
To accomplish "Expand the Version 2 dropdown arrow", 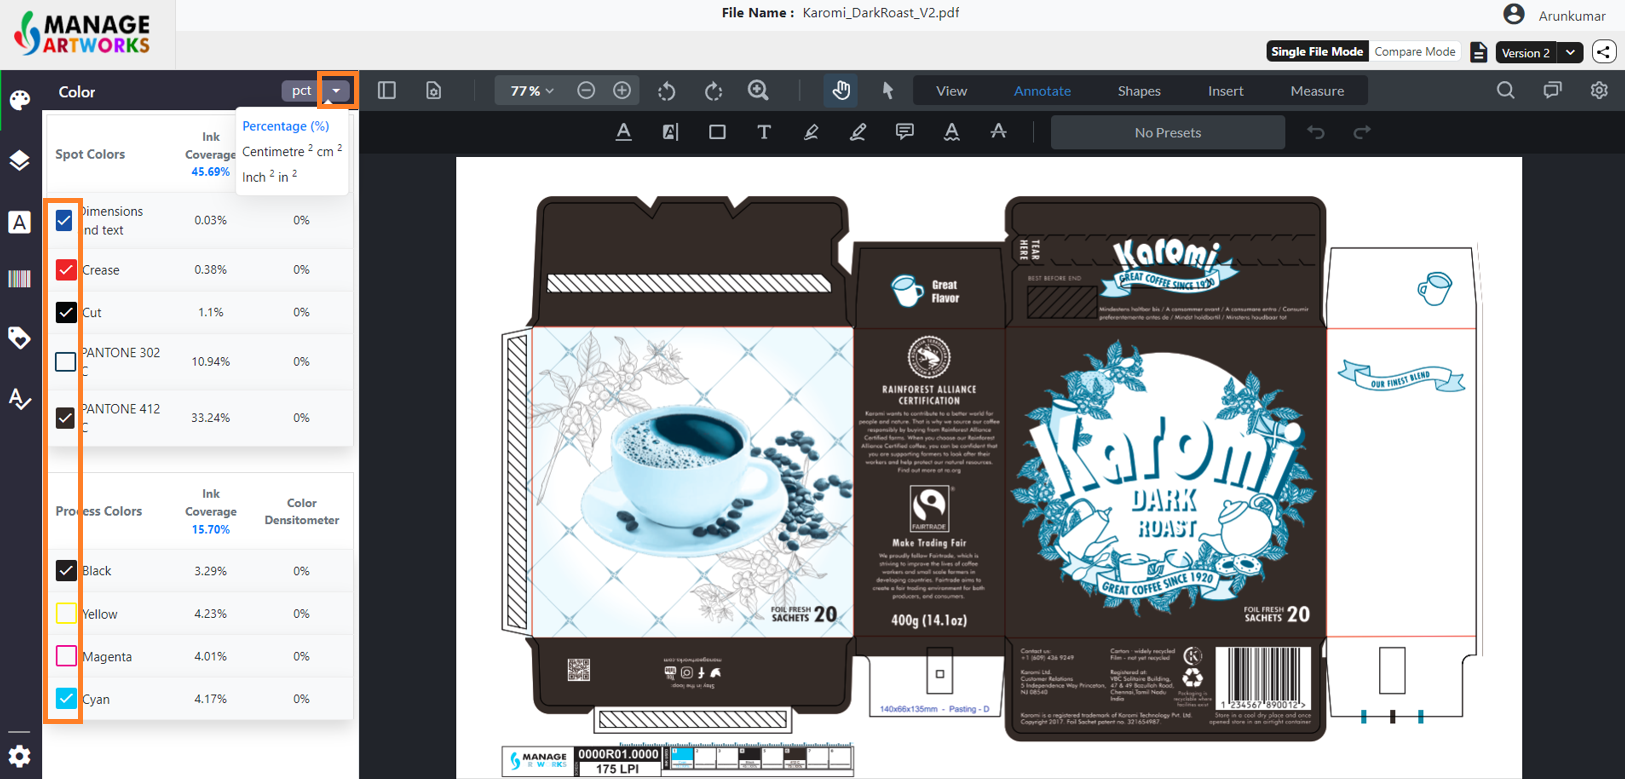I will point(1571,52).
